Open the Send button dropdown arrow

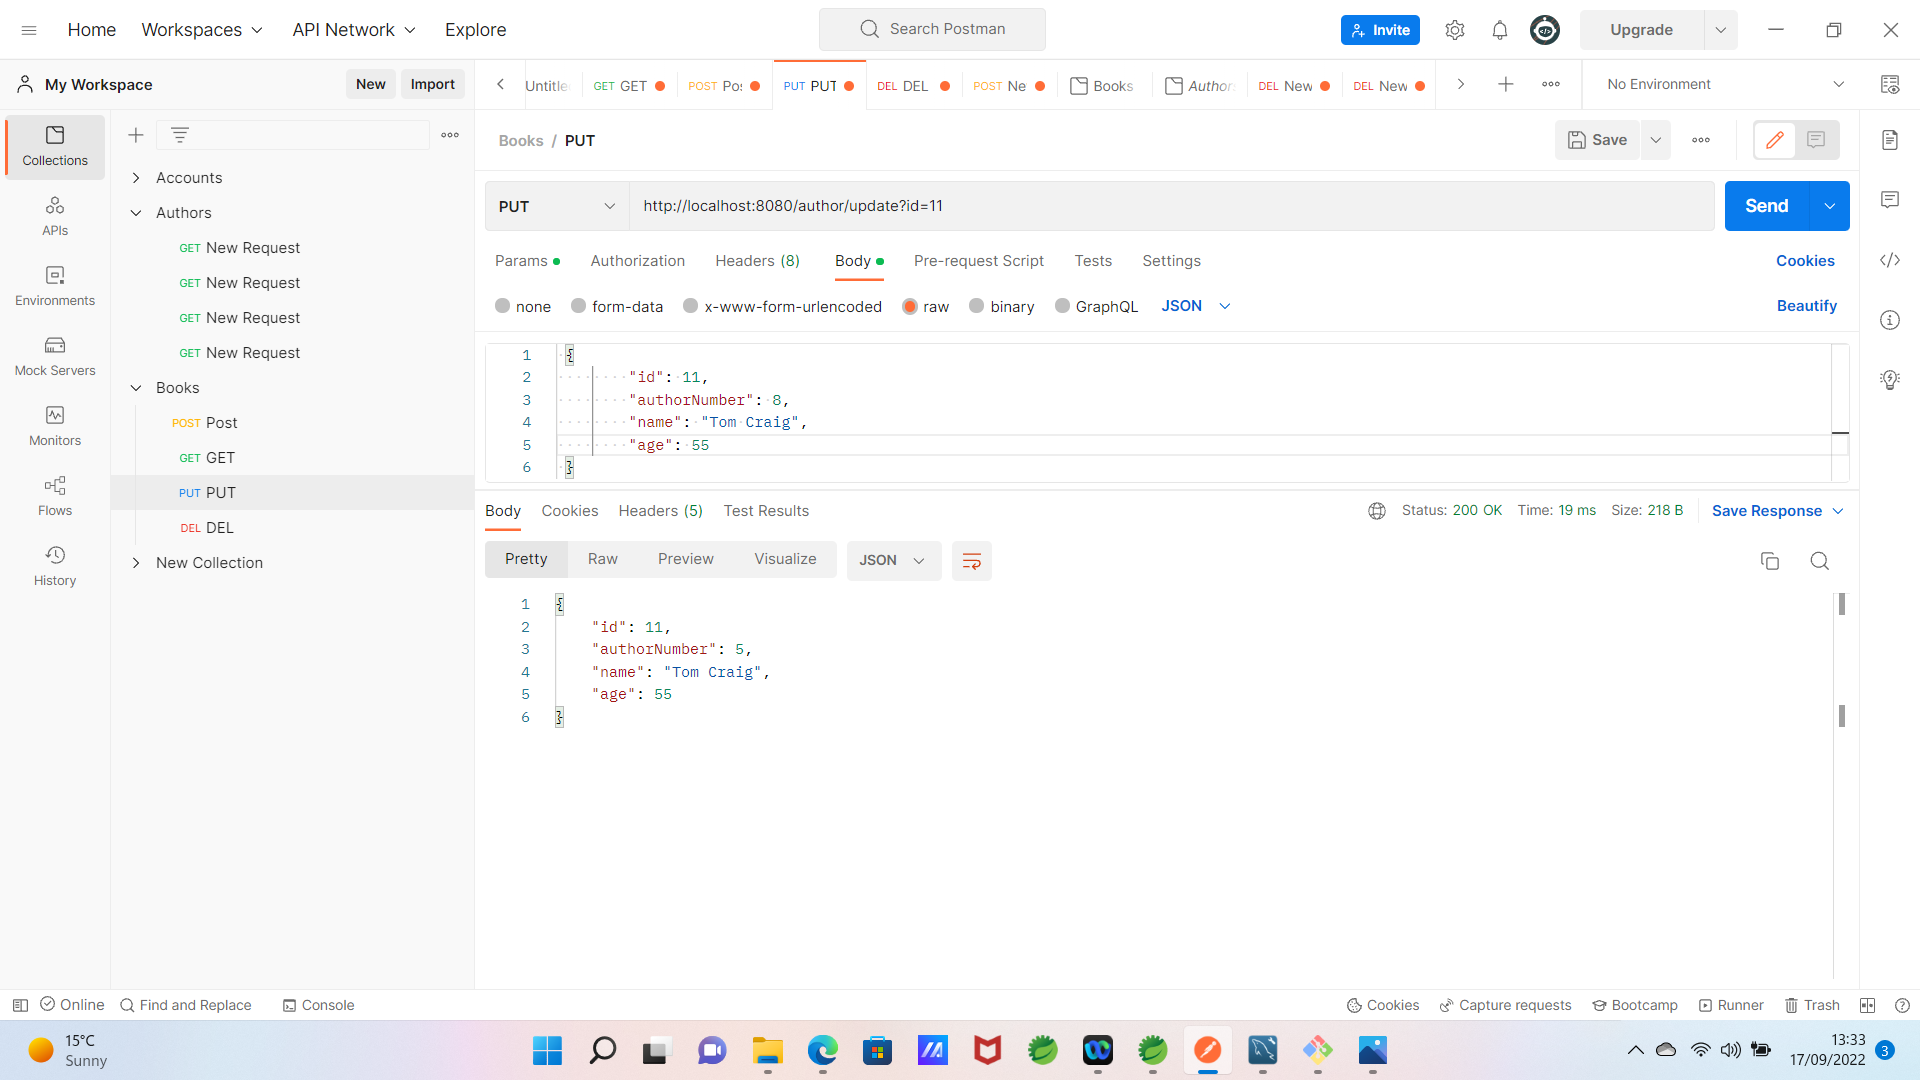pos(1830,206)
